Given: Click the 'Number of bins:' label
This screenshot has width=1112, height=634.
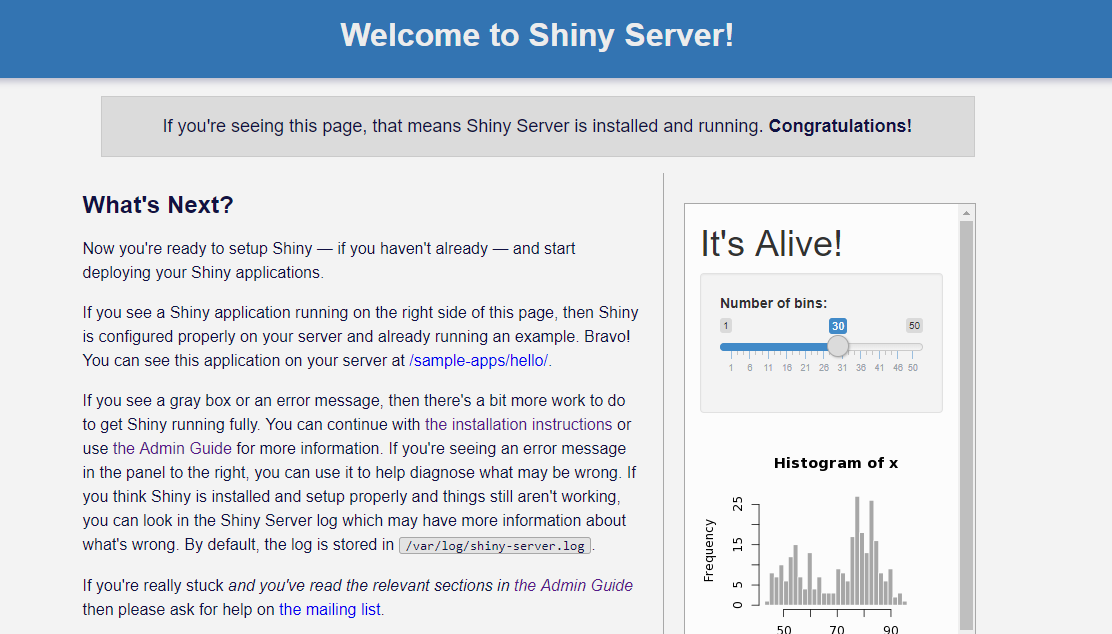Looking at the screenshot, I should click(x=773, y=304).
